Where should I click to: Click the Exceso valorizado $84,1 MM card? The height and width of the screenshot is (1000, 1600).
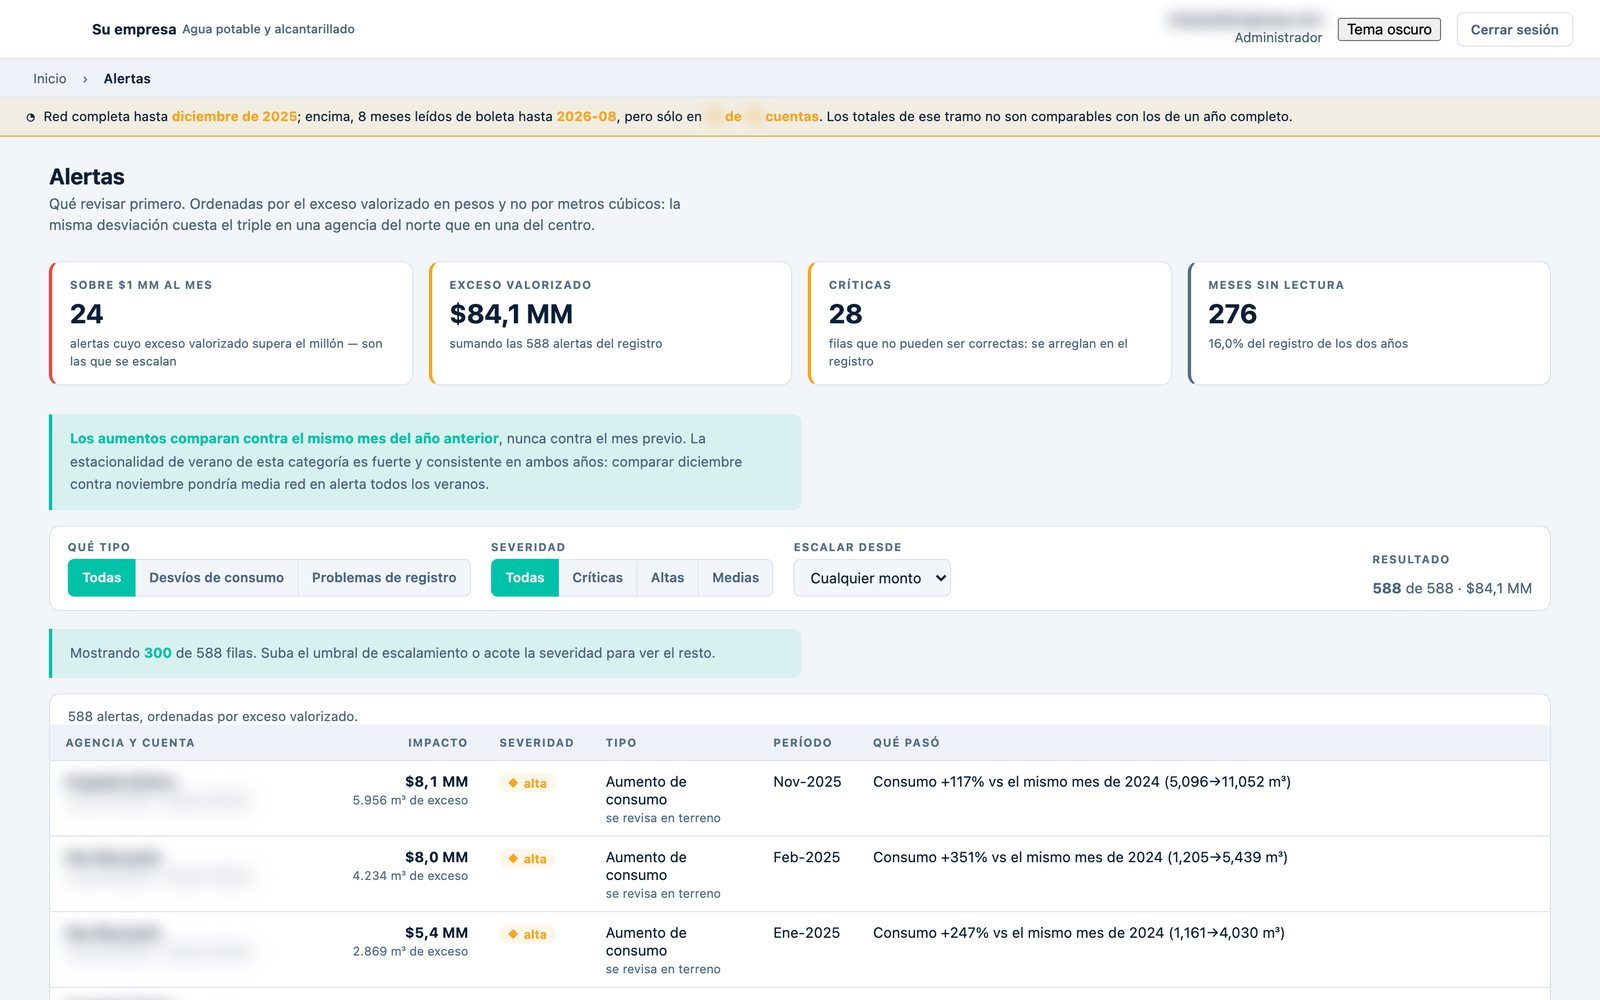610,323
